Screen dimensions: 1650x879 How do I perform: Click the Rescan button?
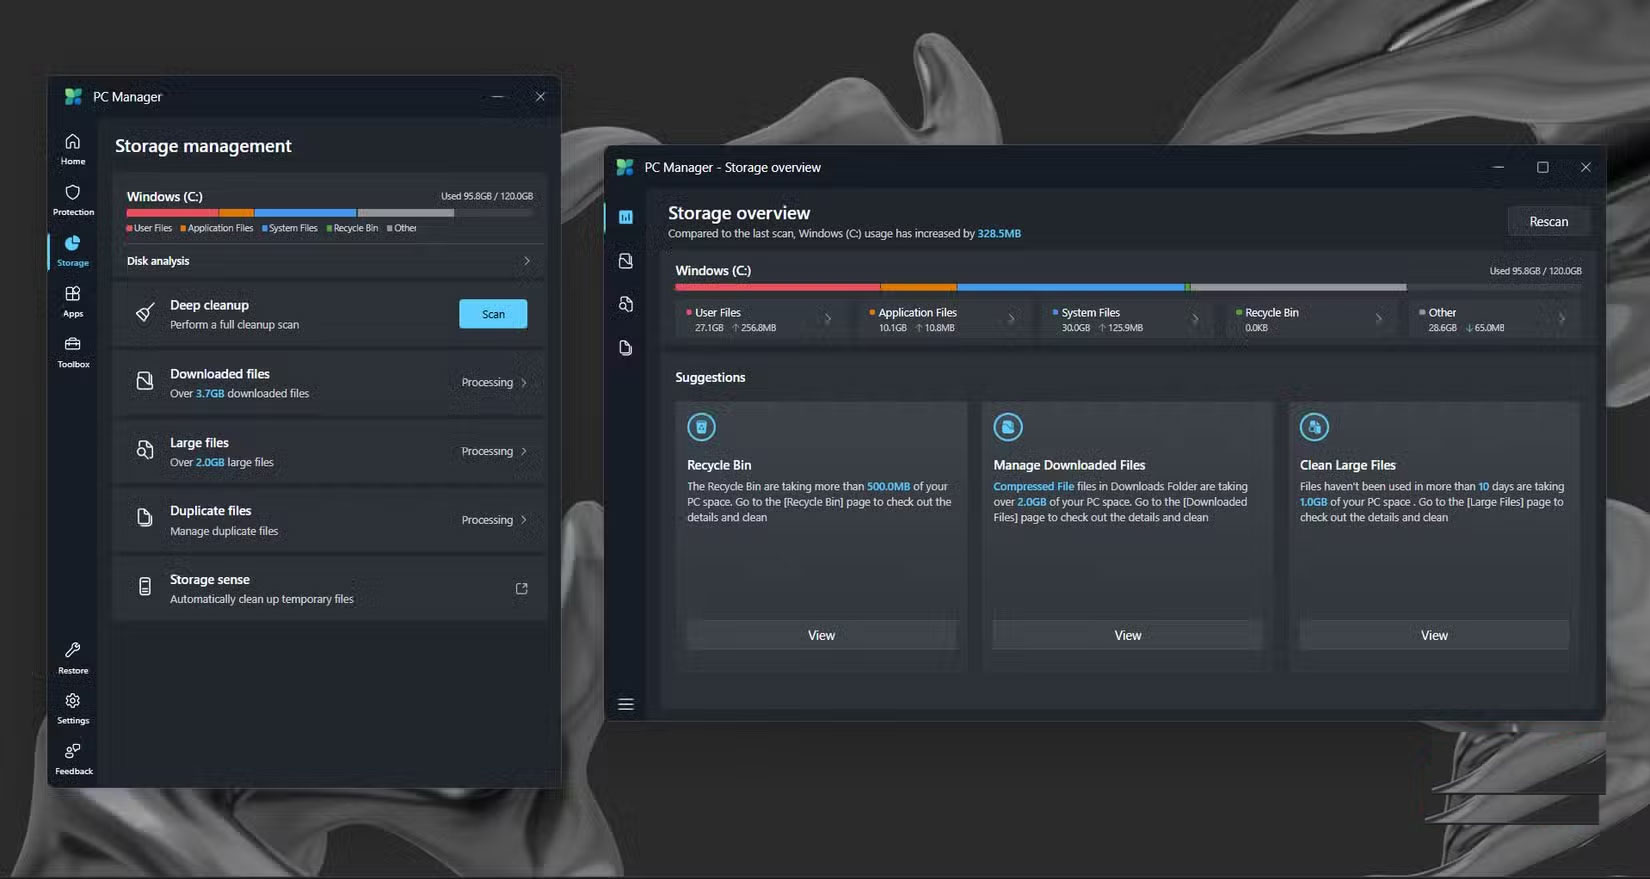(x=1548, y=222)
